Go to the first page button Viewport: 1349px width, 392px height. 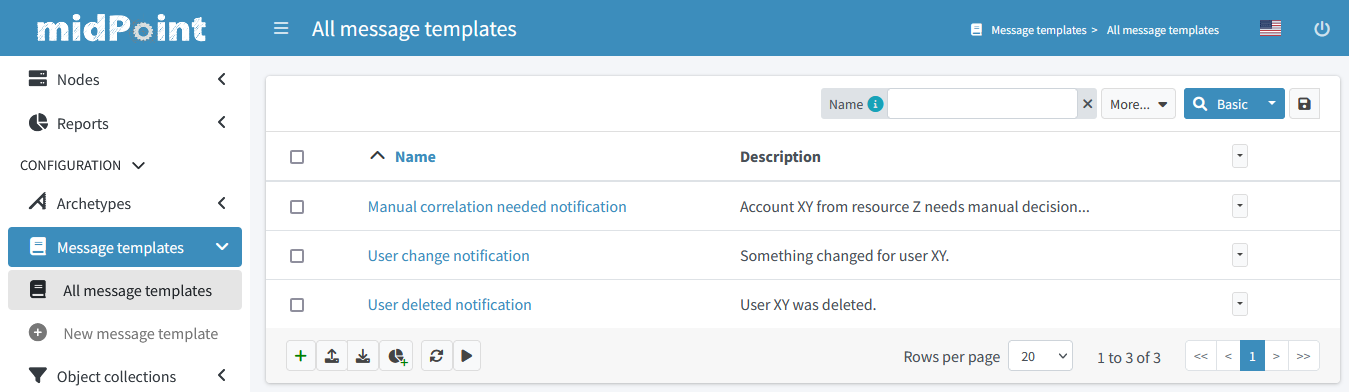(1200, 356)
